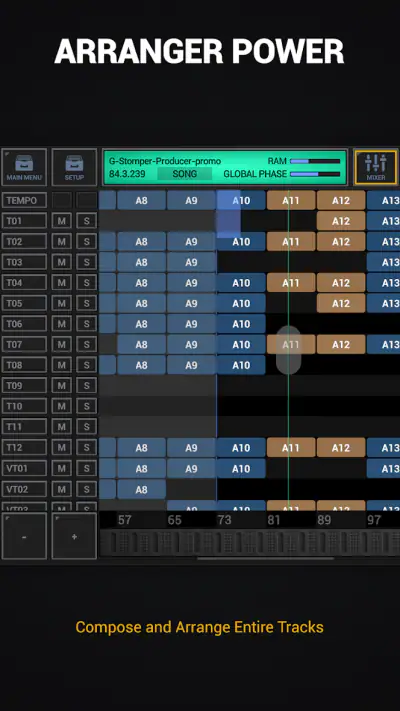Image resolution: width=400 pixels, height=711 pixels.
Task: Mute track T04
Action: [x=62, y=283]
